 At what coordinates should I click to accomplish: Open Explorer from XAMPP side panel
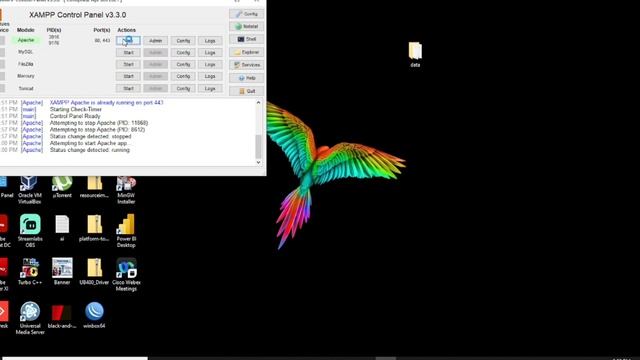click(247, 52)
